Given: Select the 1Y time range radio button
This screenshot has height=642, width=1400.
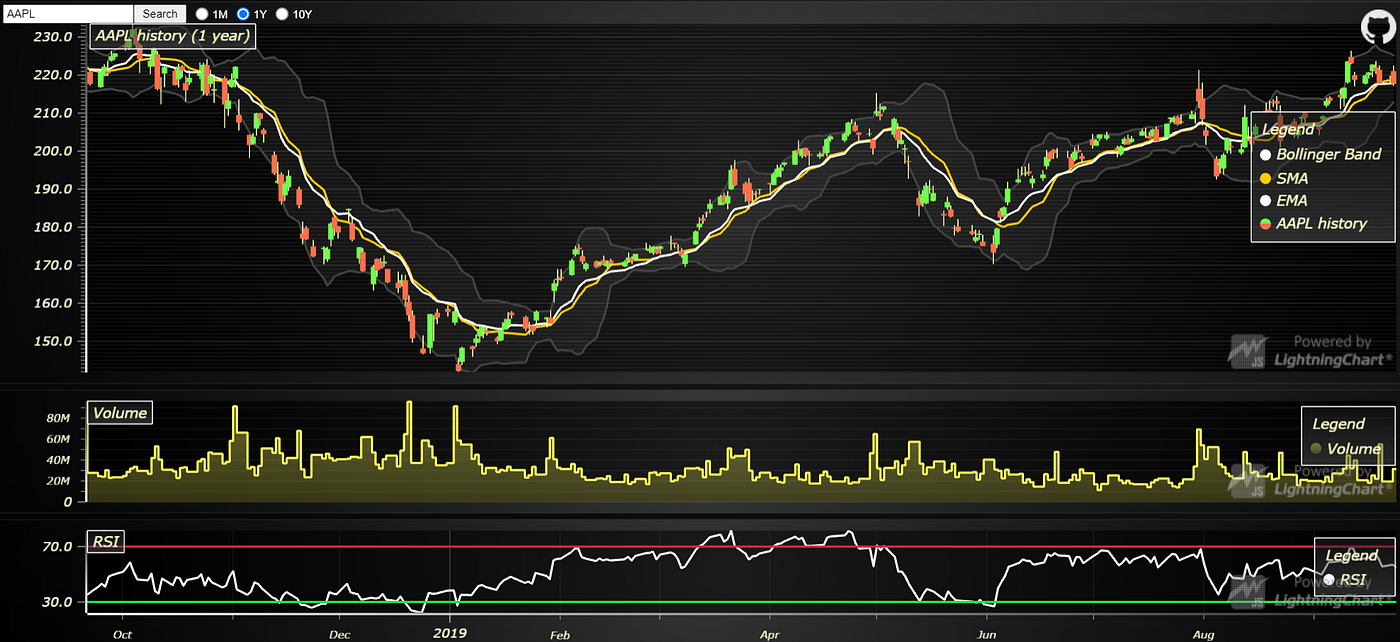Looking at the screenshot, I should 243,14.
